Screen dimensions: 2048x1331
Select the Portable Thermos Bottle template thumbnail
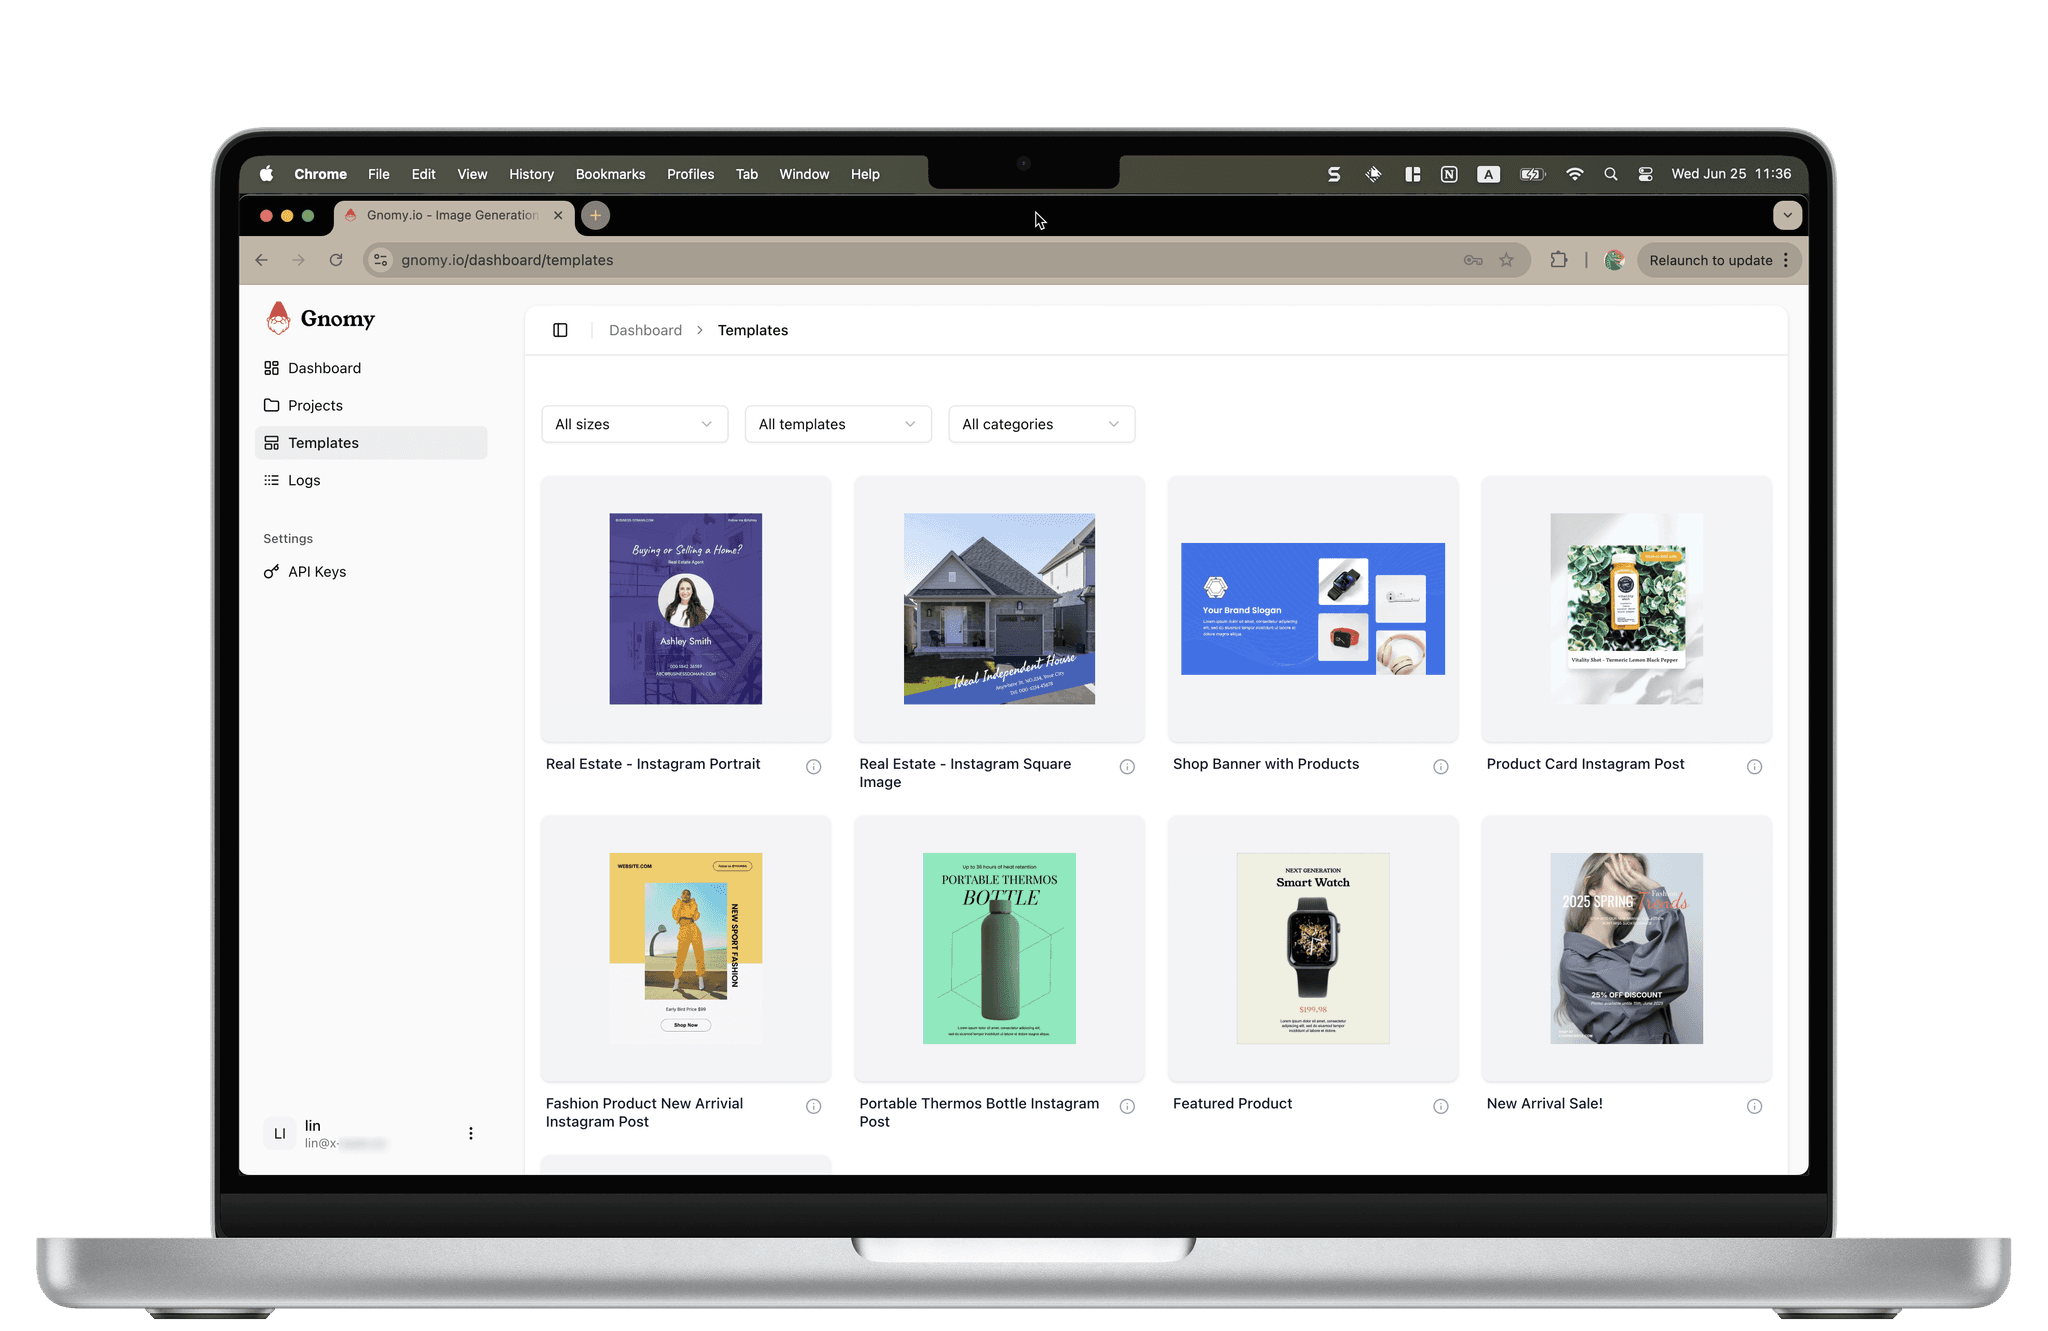[998, 948]
